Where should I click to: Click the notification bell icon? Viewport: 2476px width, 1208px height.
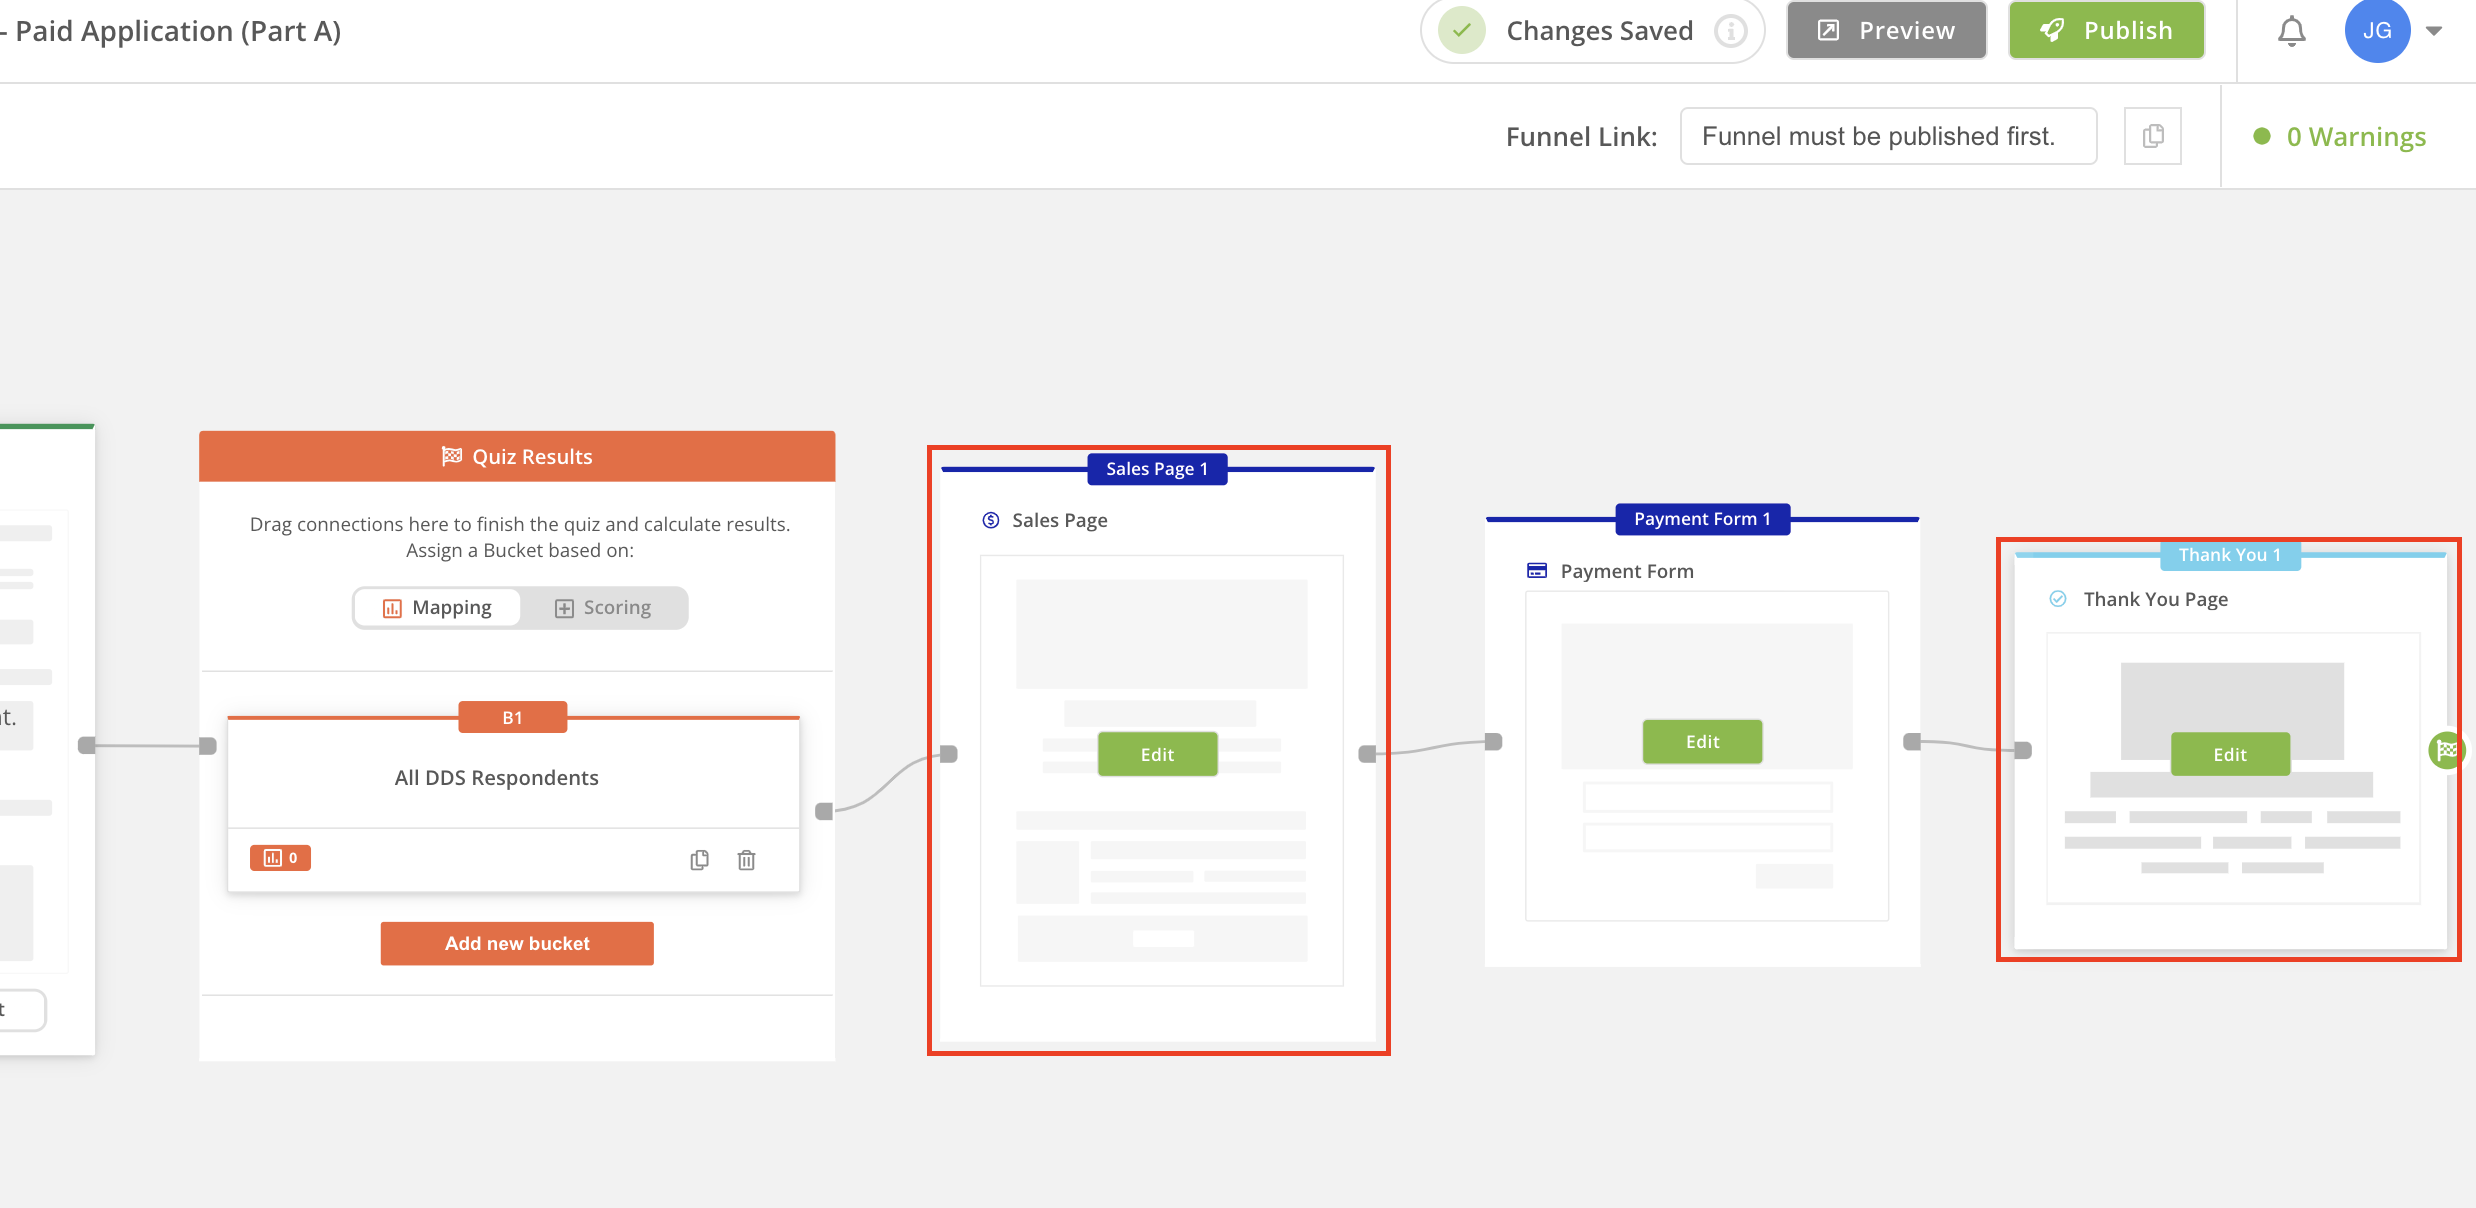2291,32
